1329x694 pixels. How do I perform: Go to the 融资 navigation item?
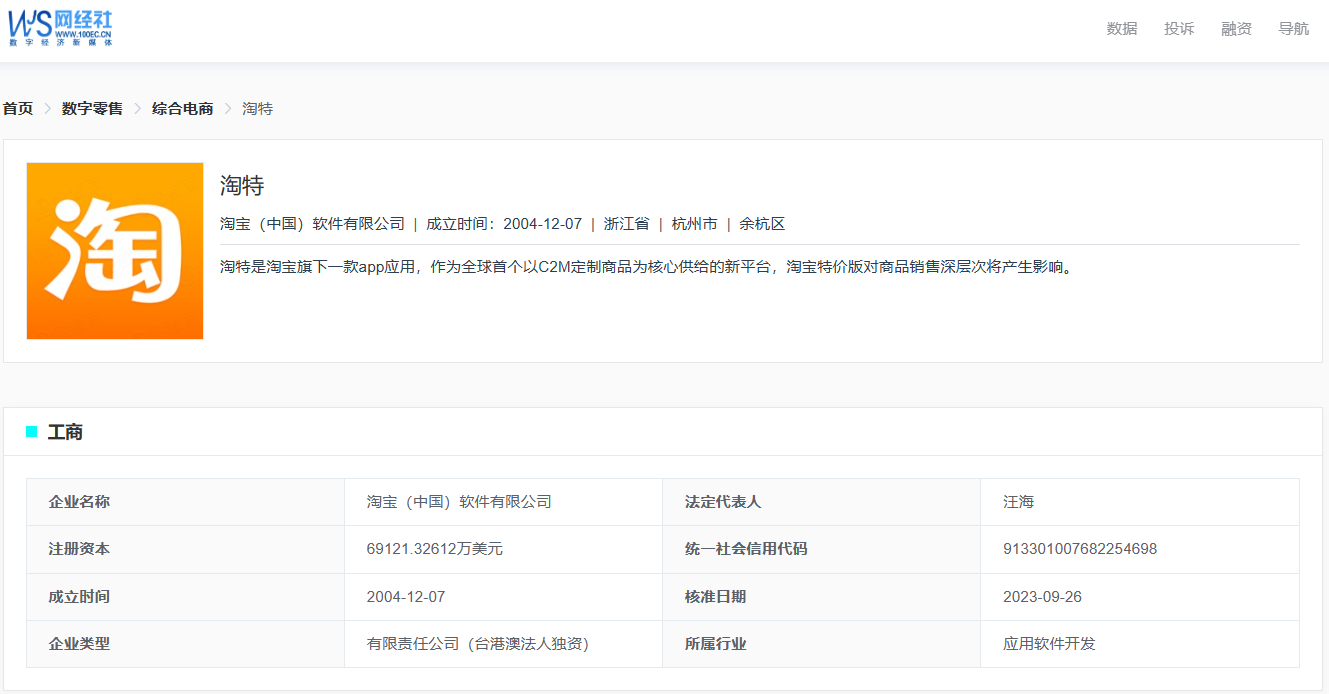[x=1236, y=29]
